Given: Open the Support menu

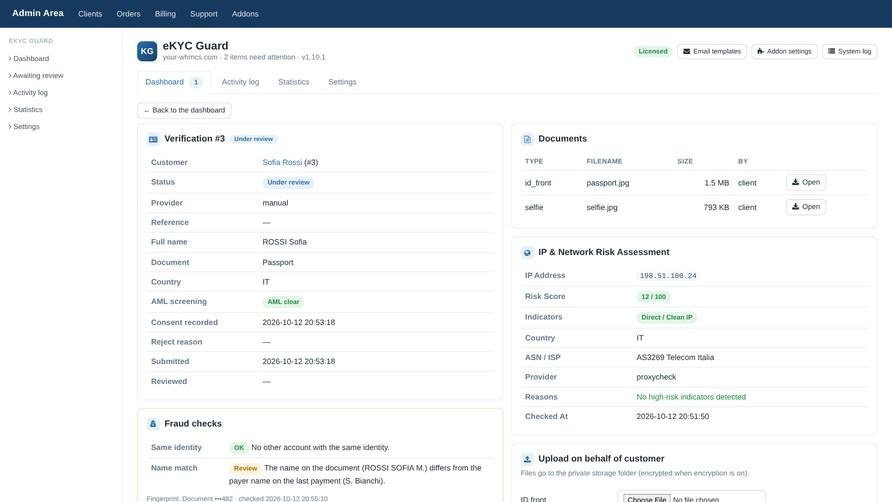Looking at the screenshot, I should pos(204,14).
